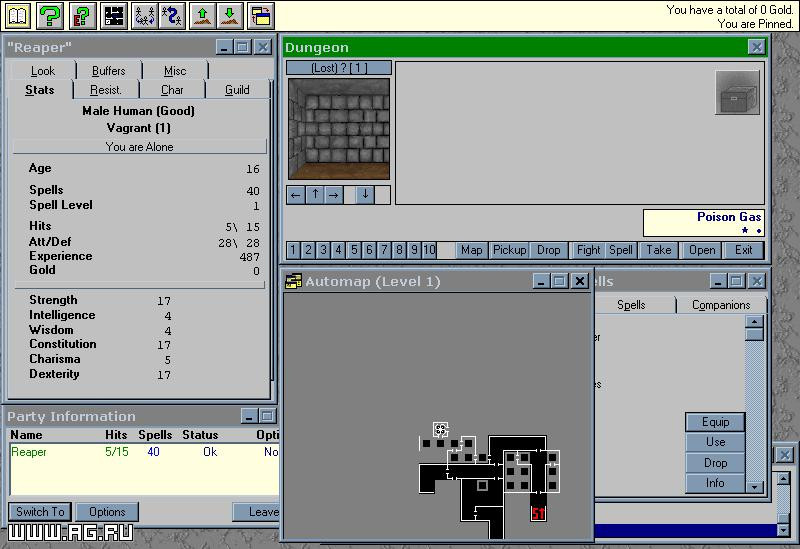Click the Info button

[715, 483]
